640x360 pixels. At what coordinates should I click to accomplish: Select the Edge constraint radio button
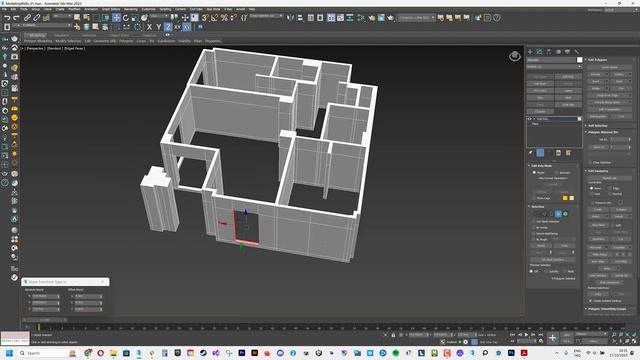click(610, 188)
